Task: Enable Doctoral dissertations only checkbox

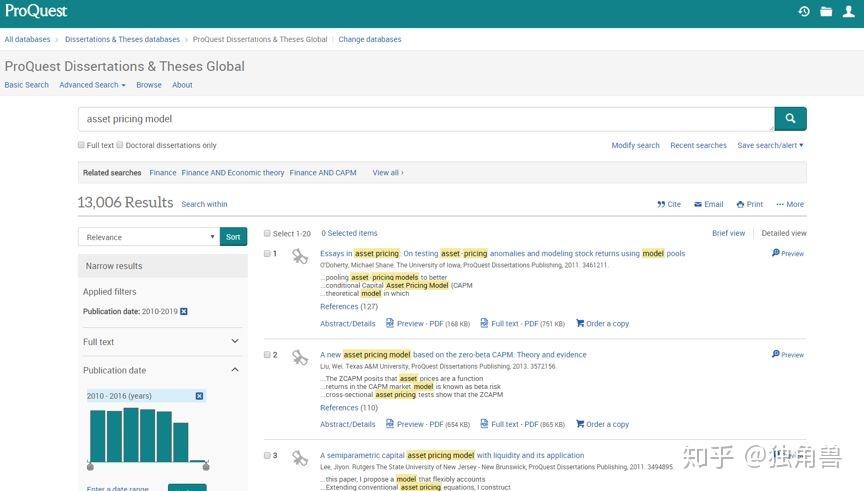Action: [x=120, y=145]
